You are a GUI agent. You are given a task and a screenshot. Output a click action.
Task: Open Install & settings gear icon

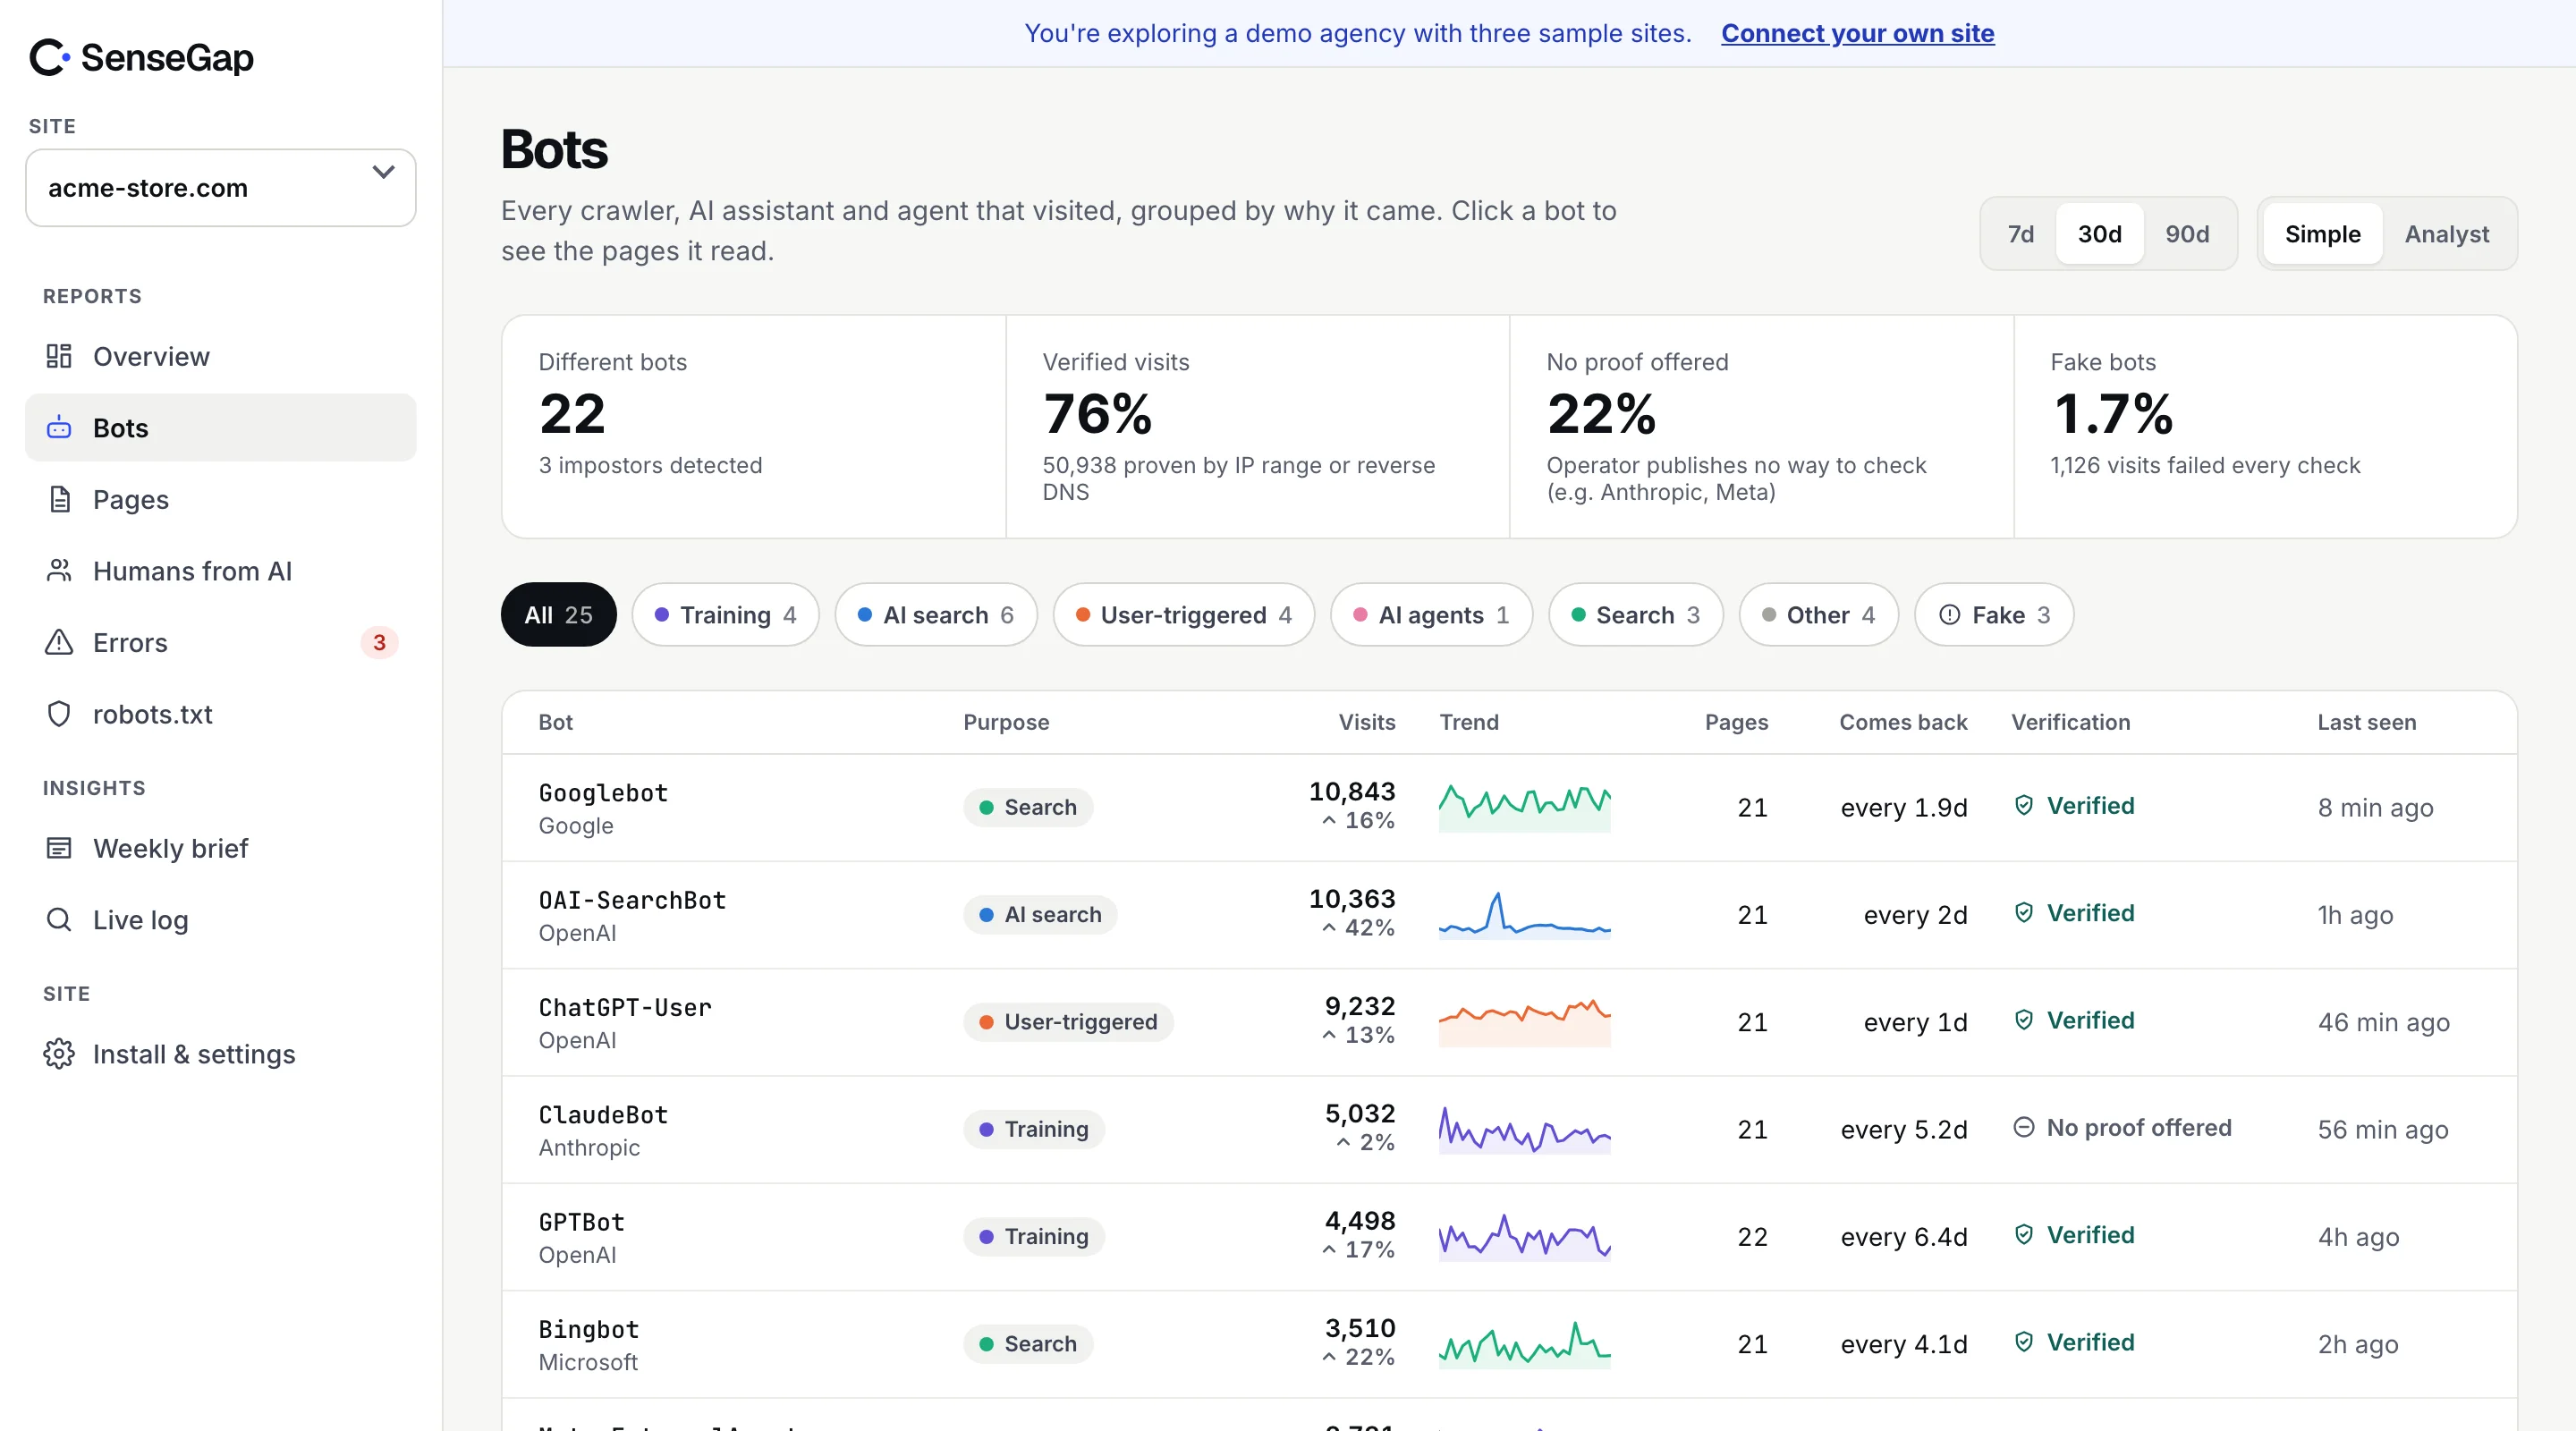click(x=59, y=1054)
